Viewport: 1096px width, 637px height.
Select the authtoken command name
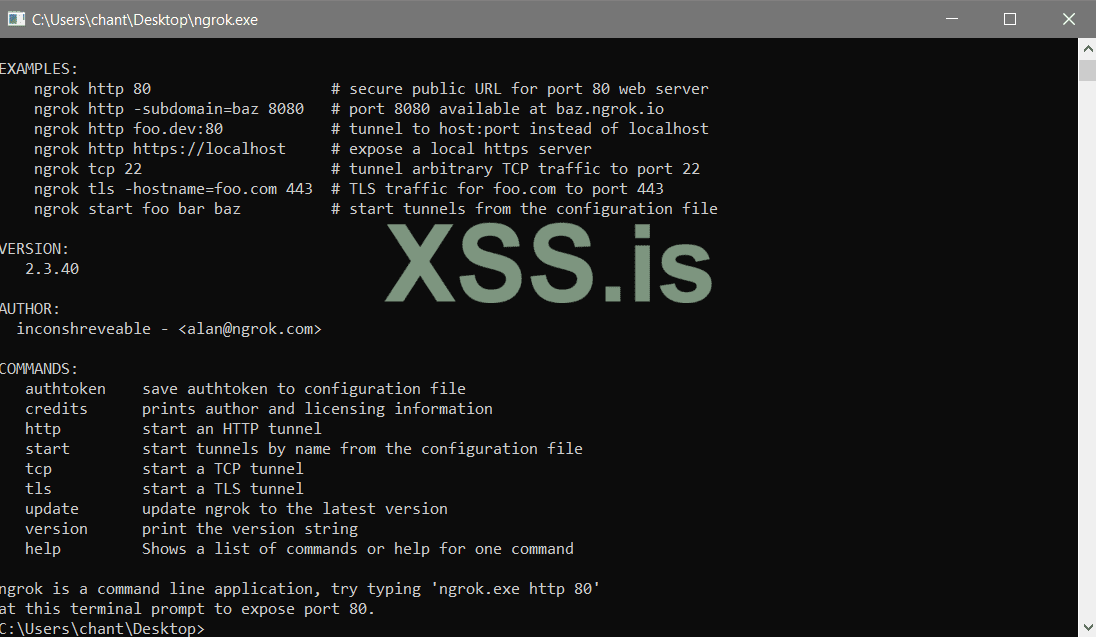(65, 388)
